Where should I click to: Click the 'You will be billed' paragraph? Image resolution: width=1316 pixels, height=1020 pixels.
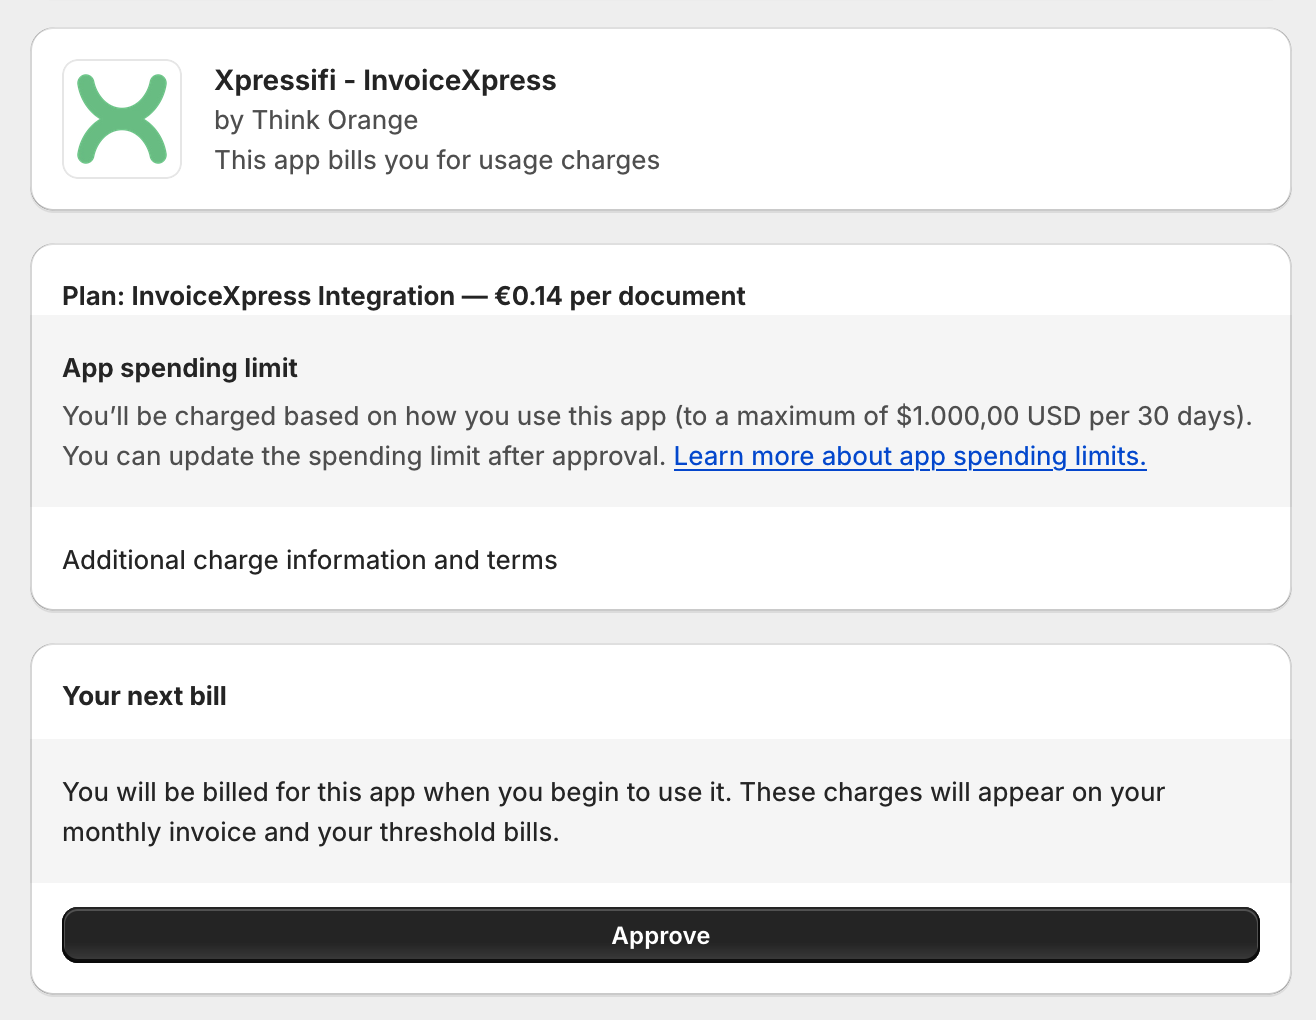(x=614, y=812)
